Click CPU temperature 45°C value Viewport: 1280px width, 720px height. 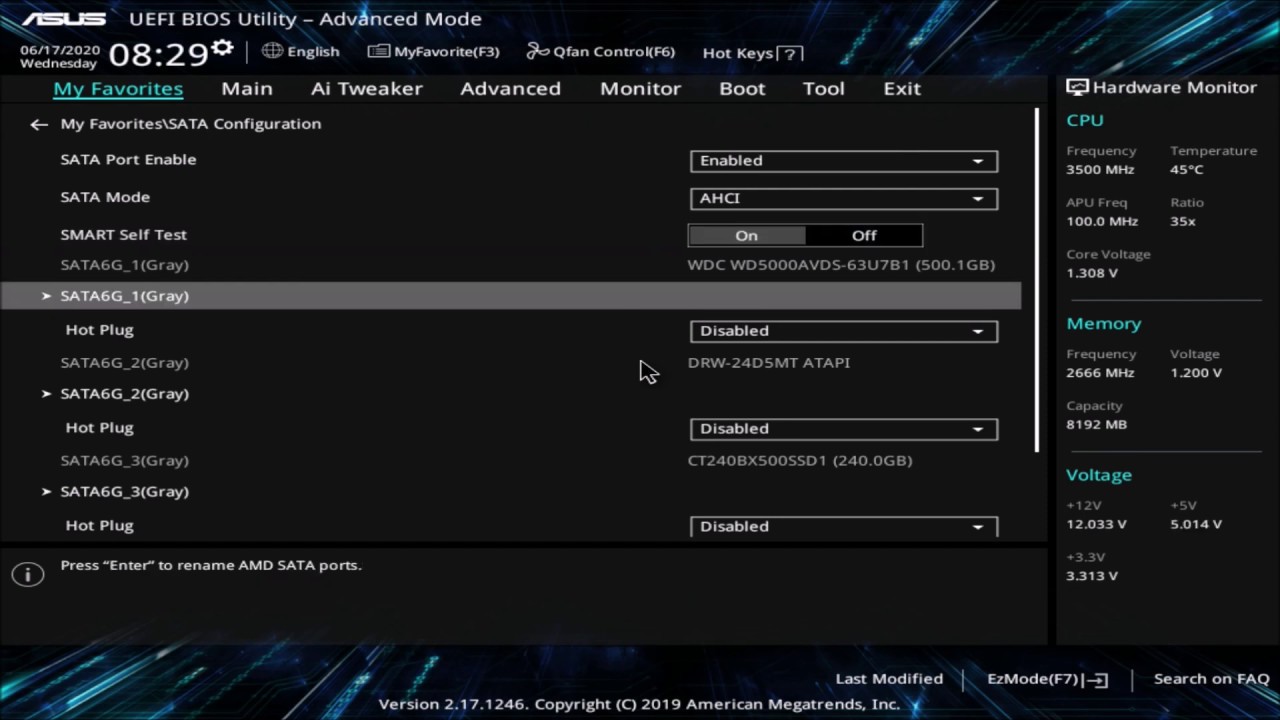1187,170
